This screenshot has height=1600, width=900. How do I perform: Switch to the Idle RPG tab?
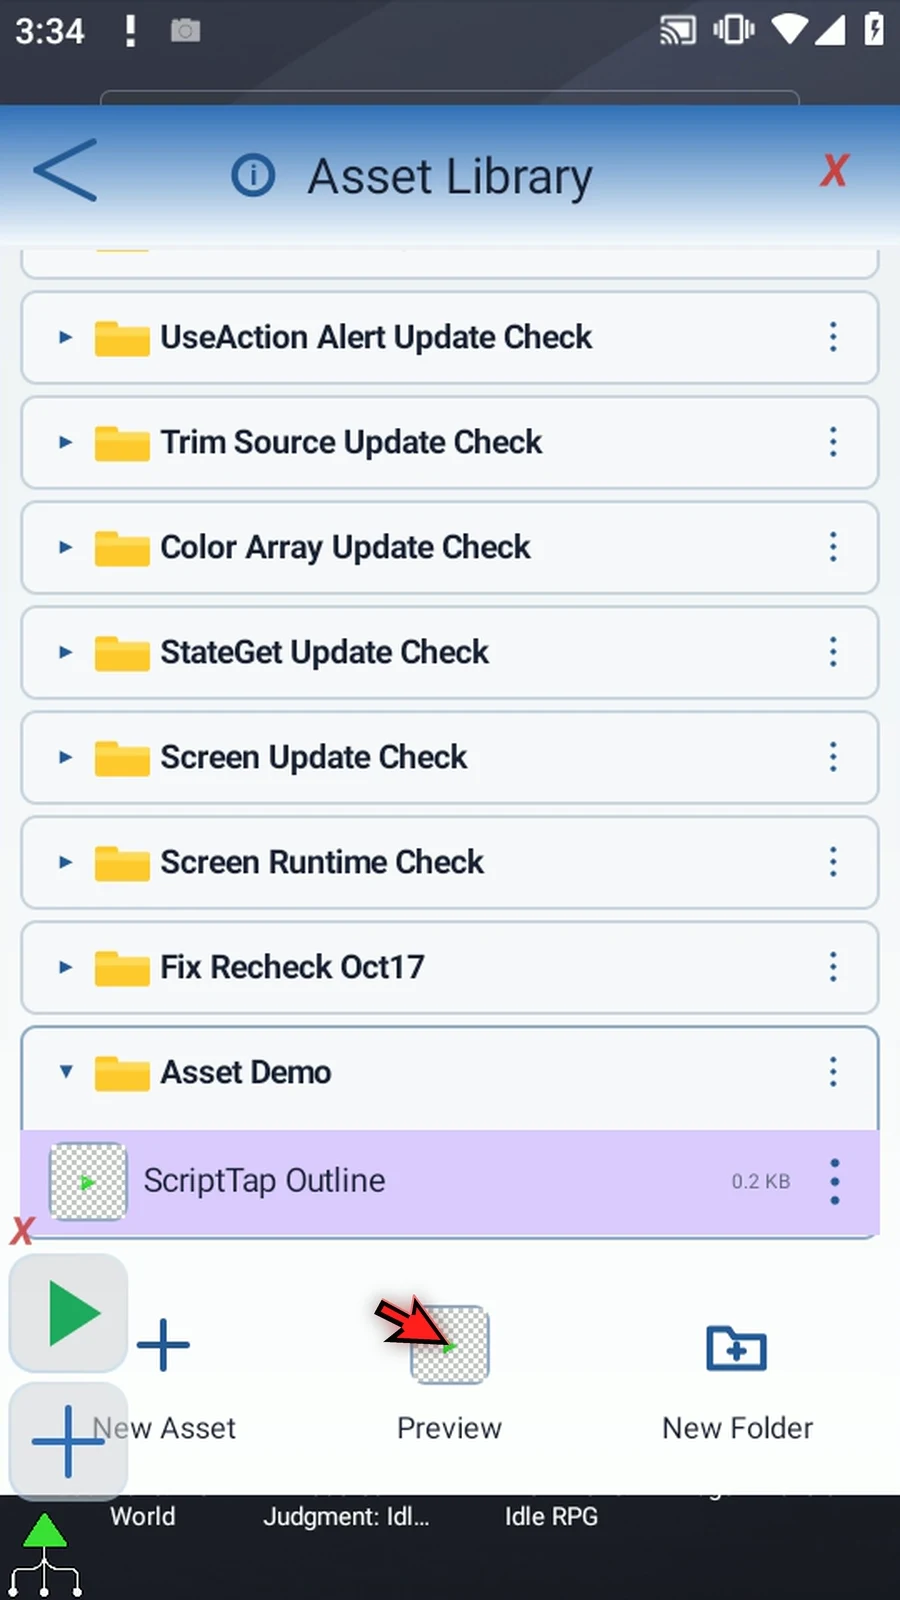click(551, 1517)
